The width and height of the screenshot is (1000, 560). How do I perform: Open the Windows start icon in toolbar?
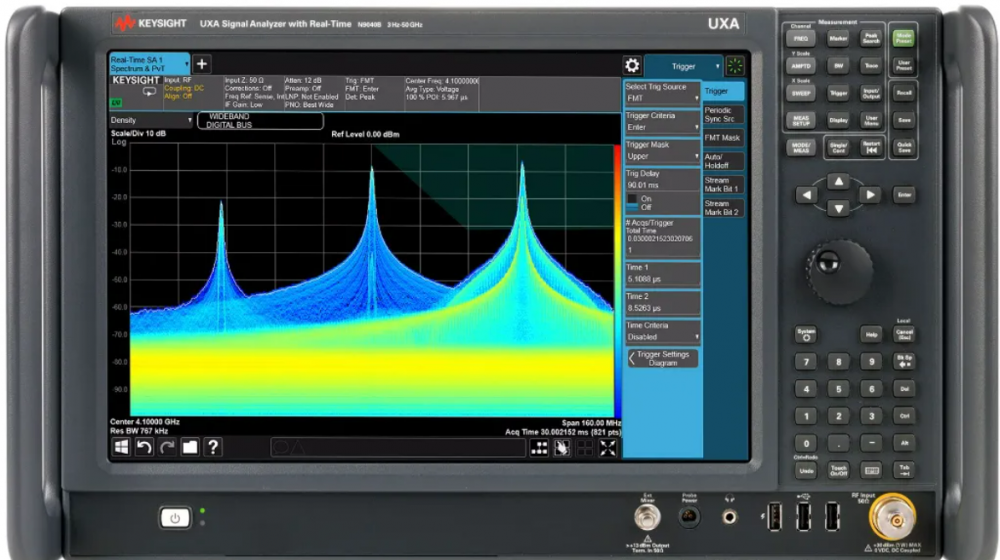pyautogui.click(x=121, y=447)
